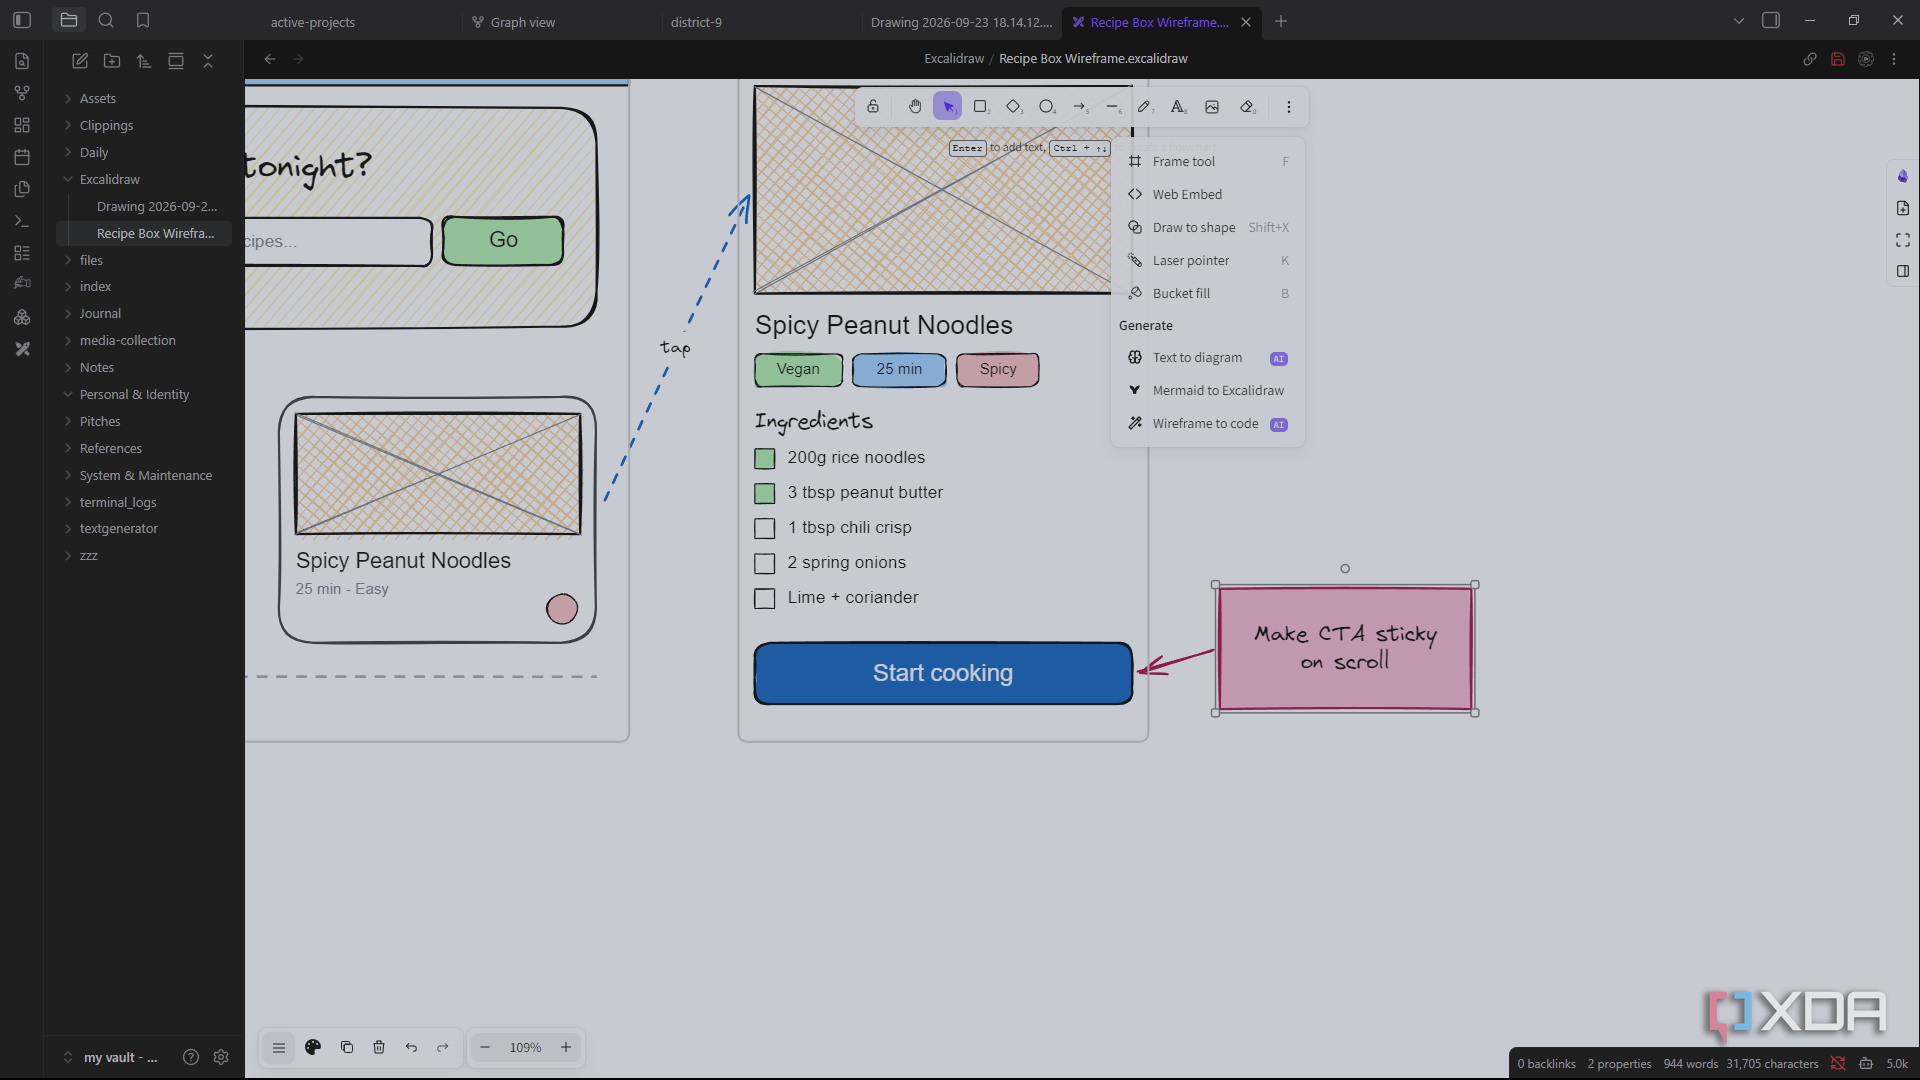This screenshot has height=1080, width=1920.
Task: Expand the References folder
Action: click(110, 448)
